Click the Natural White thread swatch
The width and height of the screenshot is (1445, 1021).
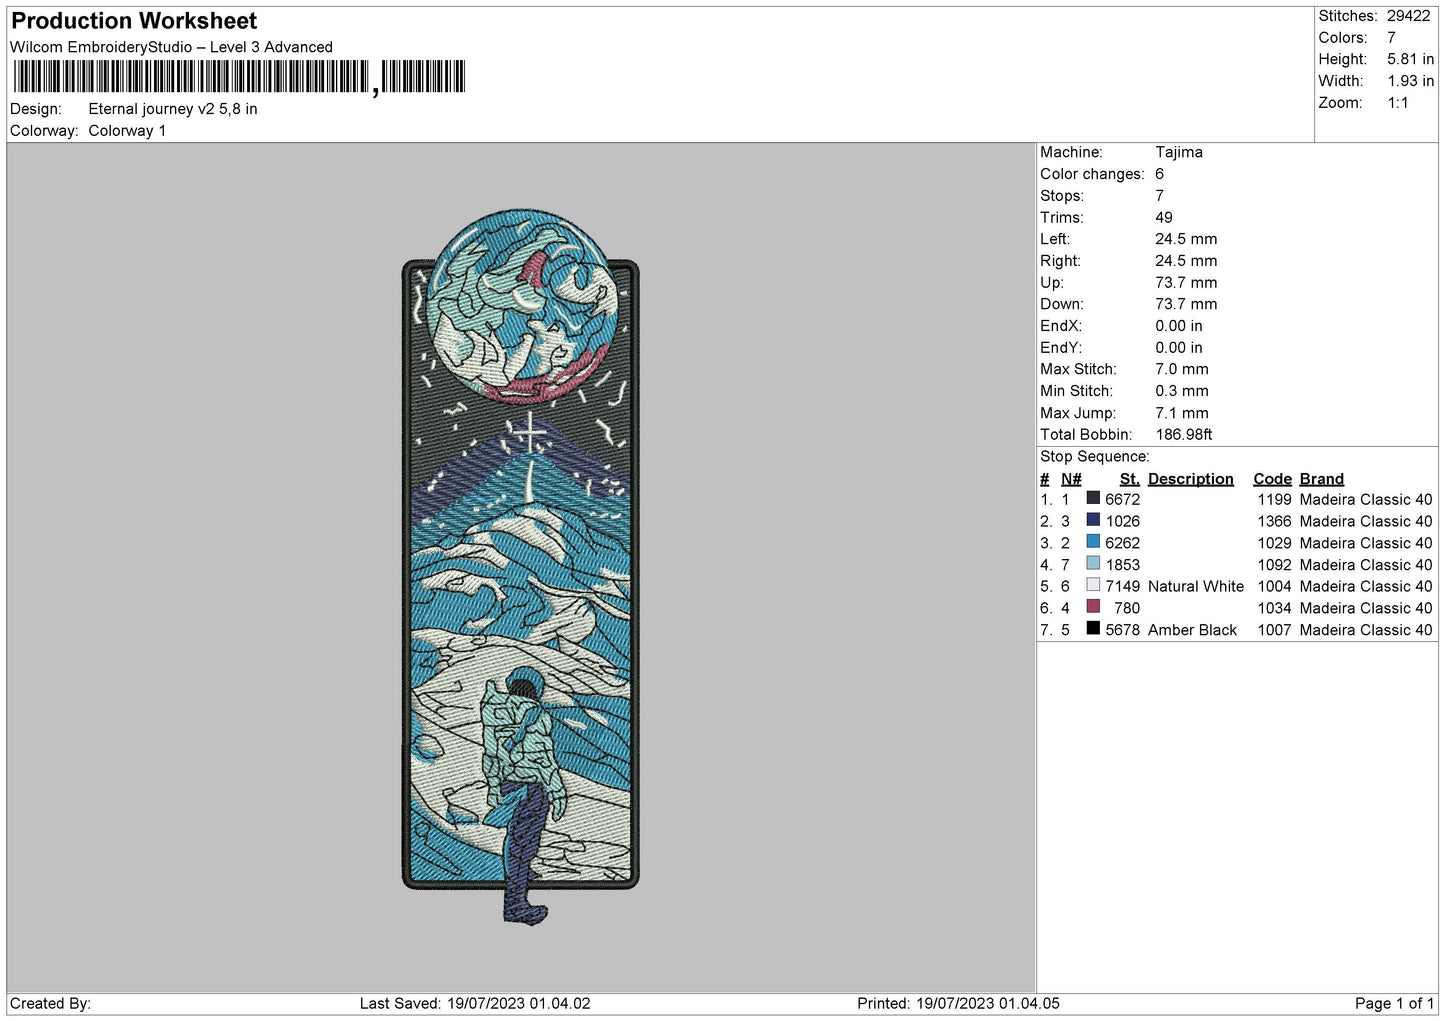(1093, 585)
